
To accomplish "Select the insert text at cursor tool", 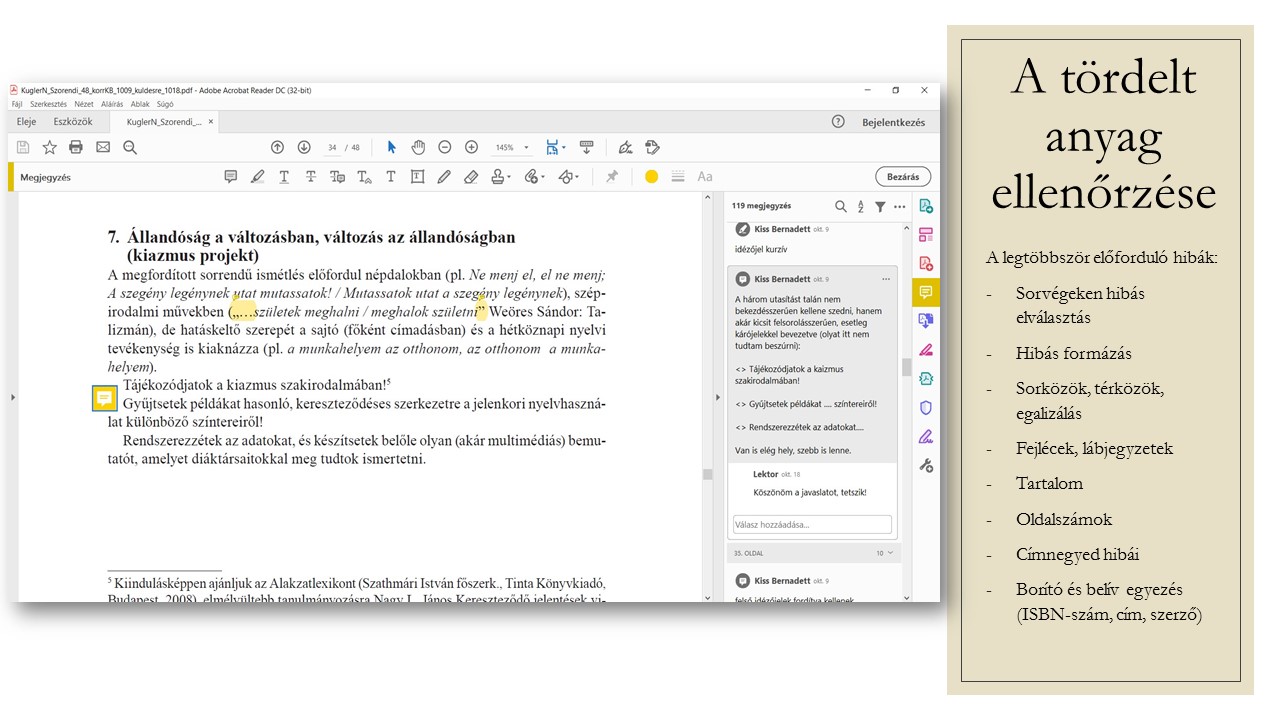I will pyautogui.click(x=364, y=177).
